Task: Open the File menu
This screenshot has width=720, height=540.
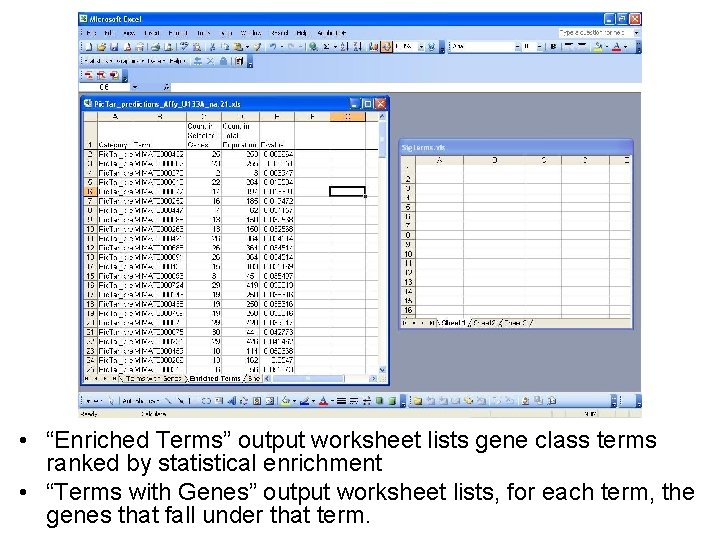Action: click(91, 33)
